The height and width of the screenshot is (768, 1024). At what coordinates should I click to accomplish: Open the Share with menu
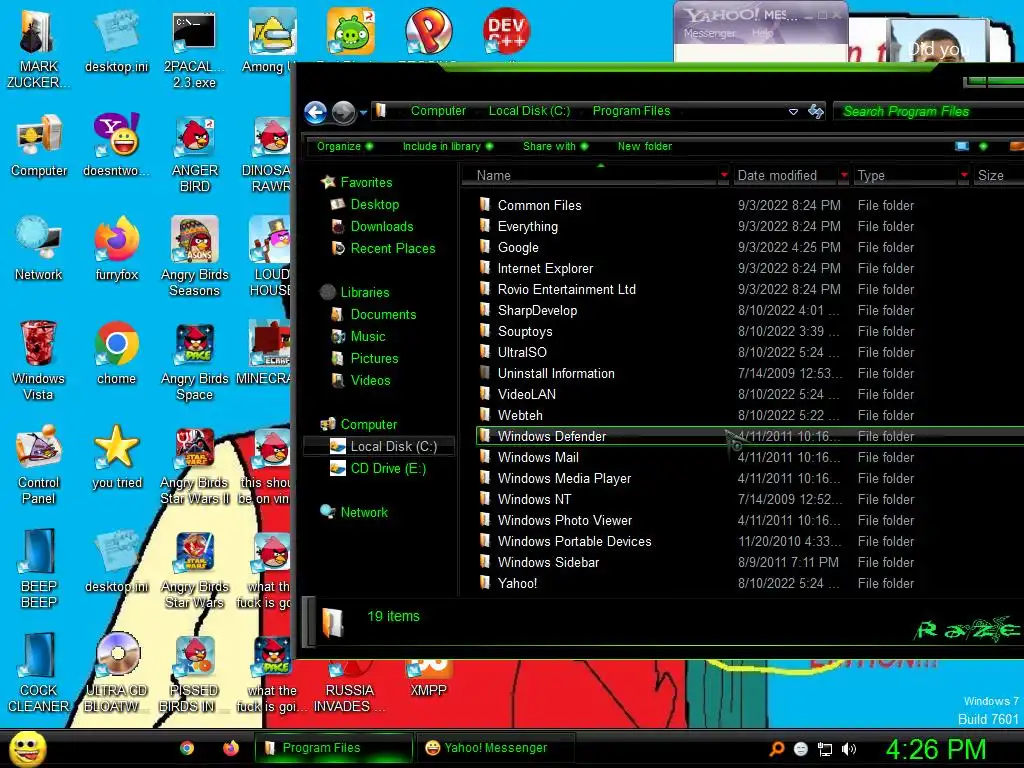coord(555,146)
